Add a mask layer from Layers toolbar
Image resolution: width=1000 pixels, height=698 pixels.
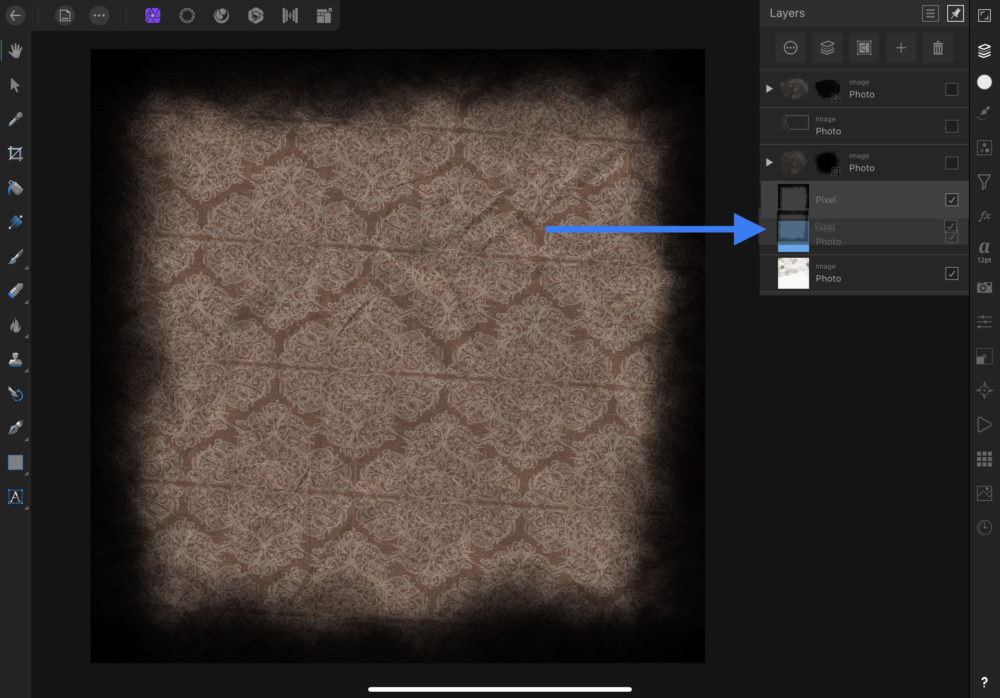[864, 48]
